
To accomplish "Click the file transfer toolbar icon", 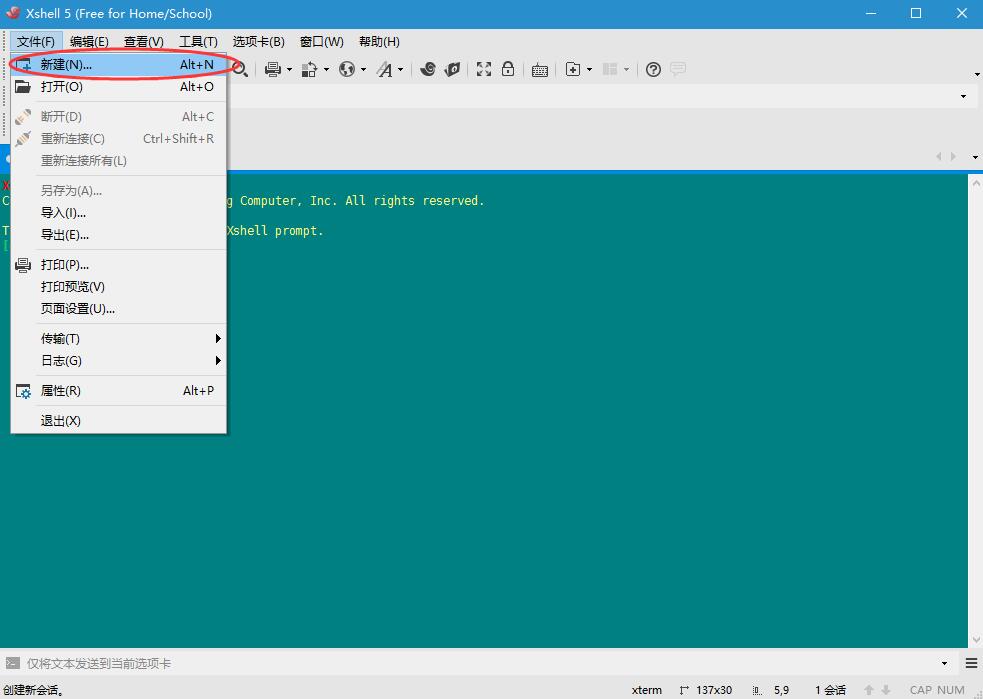I will (x=309, y=69).
